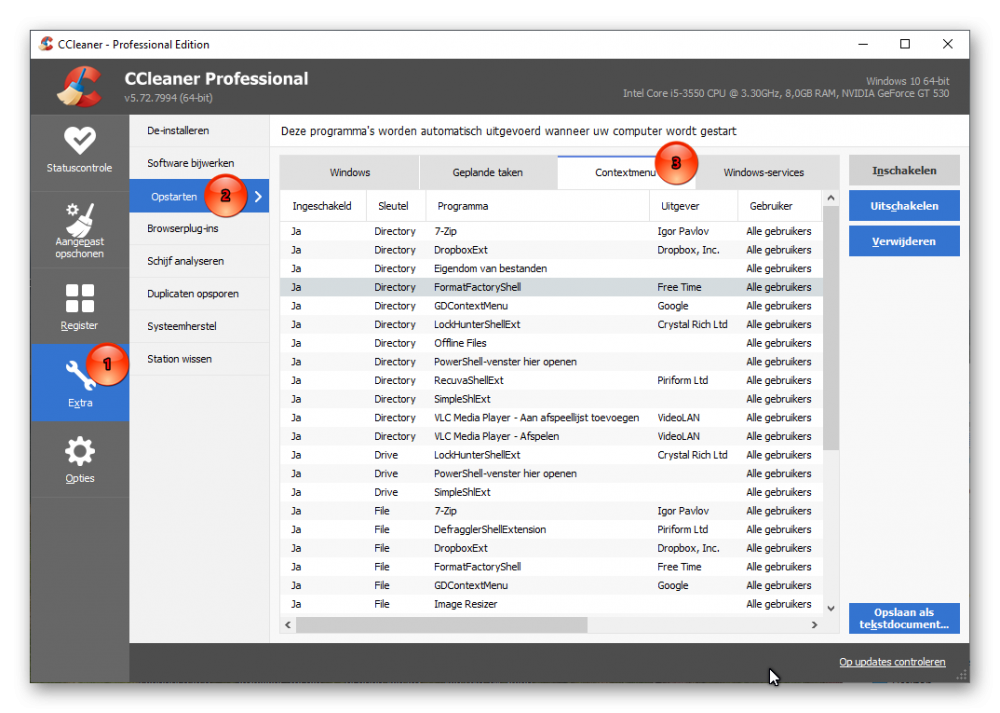This screenshot has width=1000, height=713.
Task: Click Op updates controleren link
Action: (892, 662)
